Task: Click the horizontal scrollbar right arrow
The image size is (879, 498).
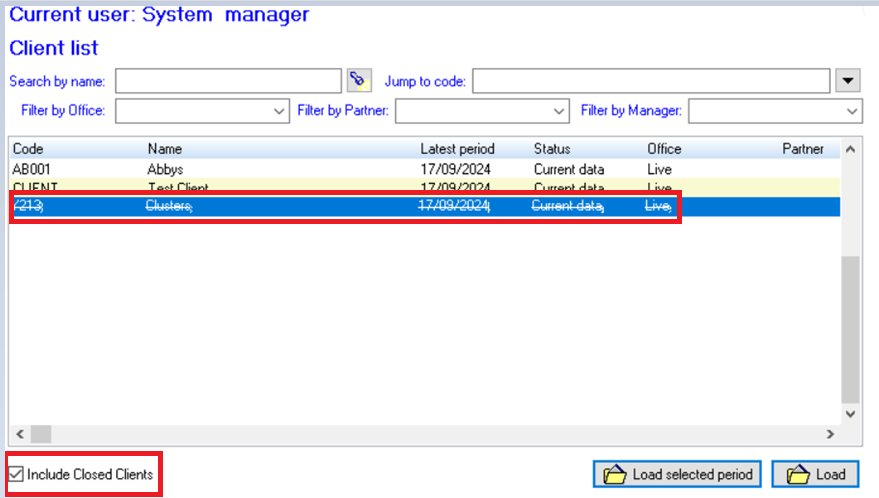Action: click(x=830, y=434)
